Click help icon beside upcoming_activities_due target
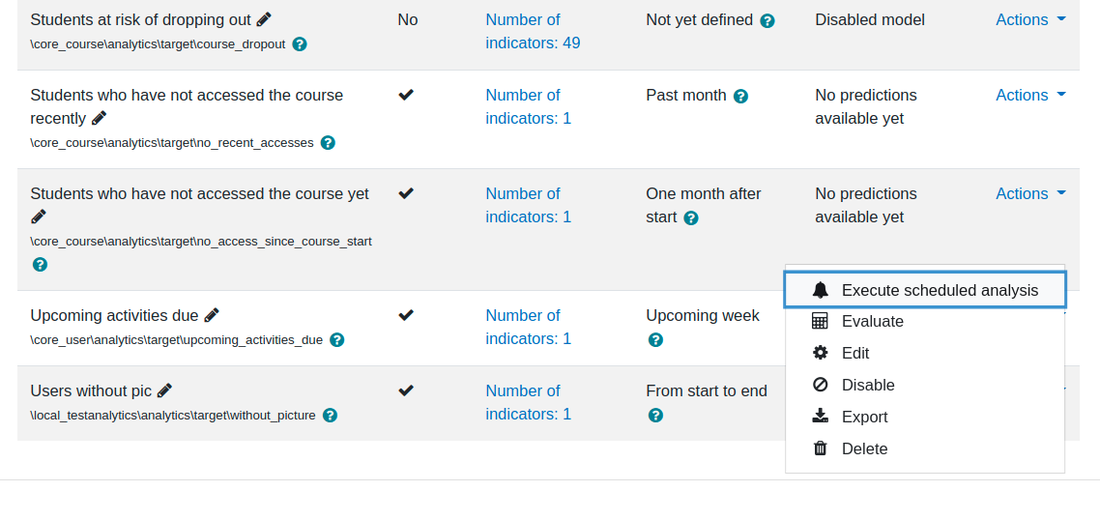 (x=337, y=340)
